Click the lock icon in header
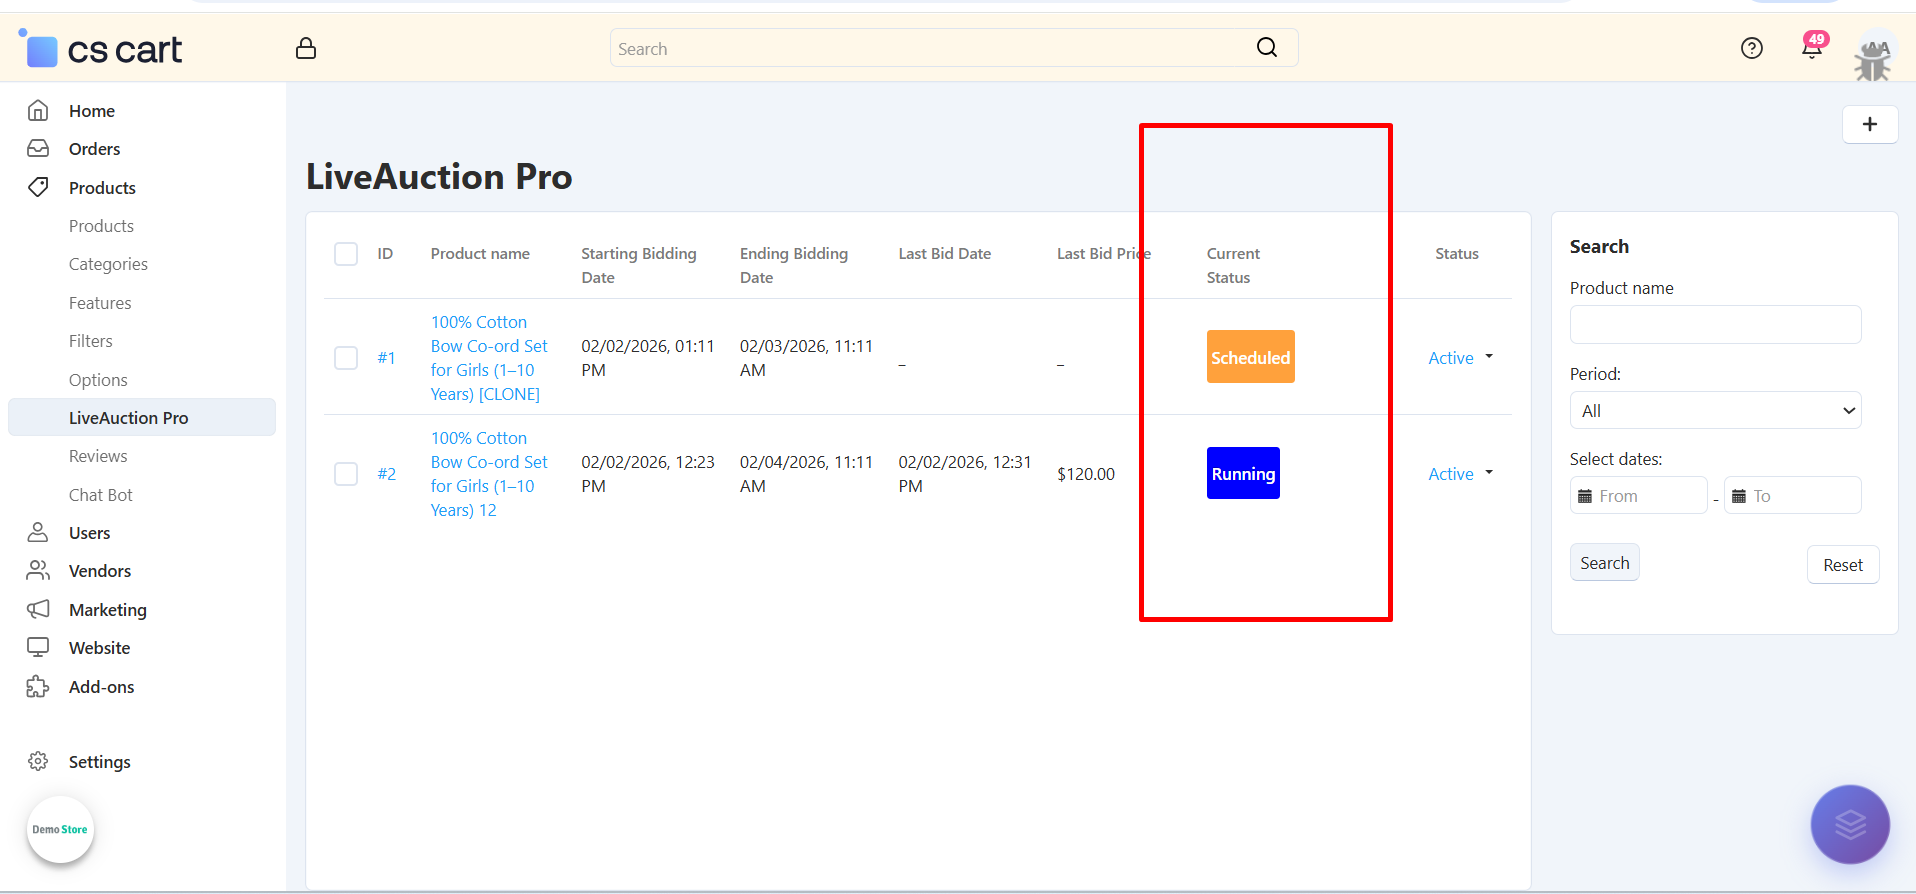Viewport: 1916px width, 894px height. click(306, 48)
